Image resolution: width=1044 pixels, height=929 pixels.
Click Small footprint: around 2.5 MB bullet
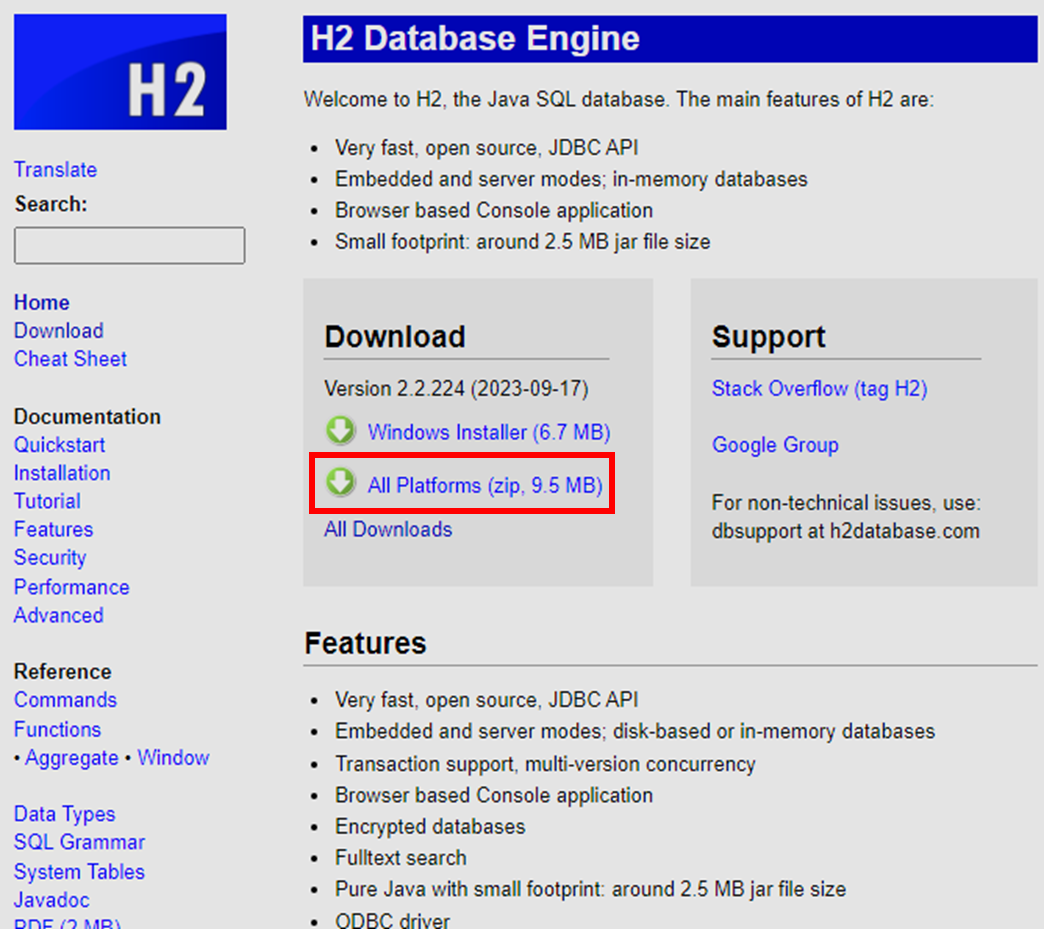(523, 241)
